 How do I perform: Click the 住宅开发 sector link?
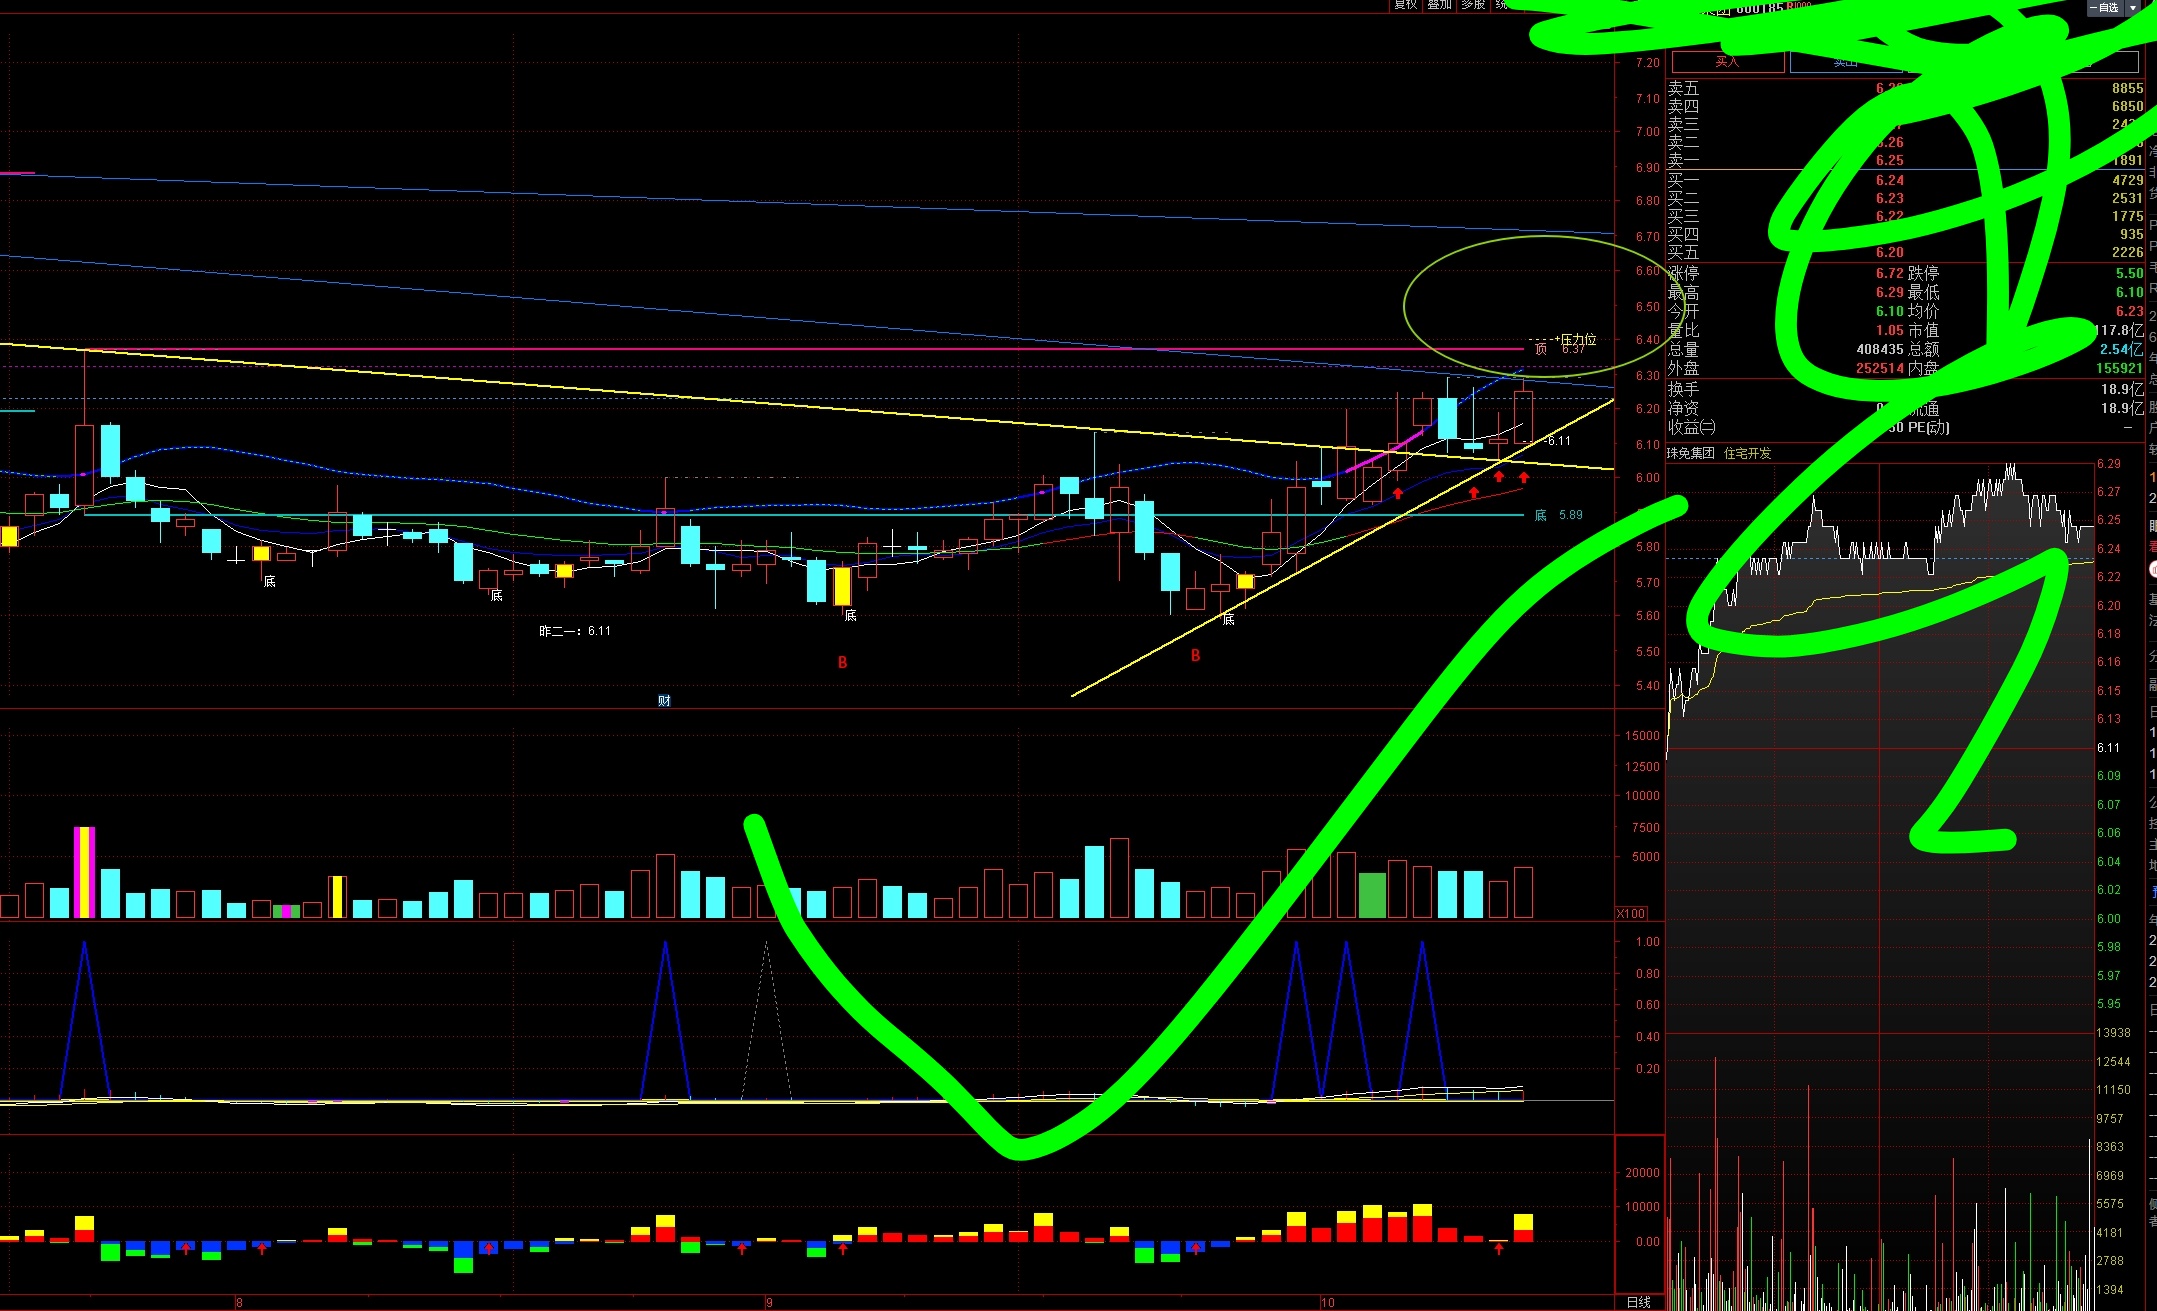click(1747, 453)
